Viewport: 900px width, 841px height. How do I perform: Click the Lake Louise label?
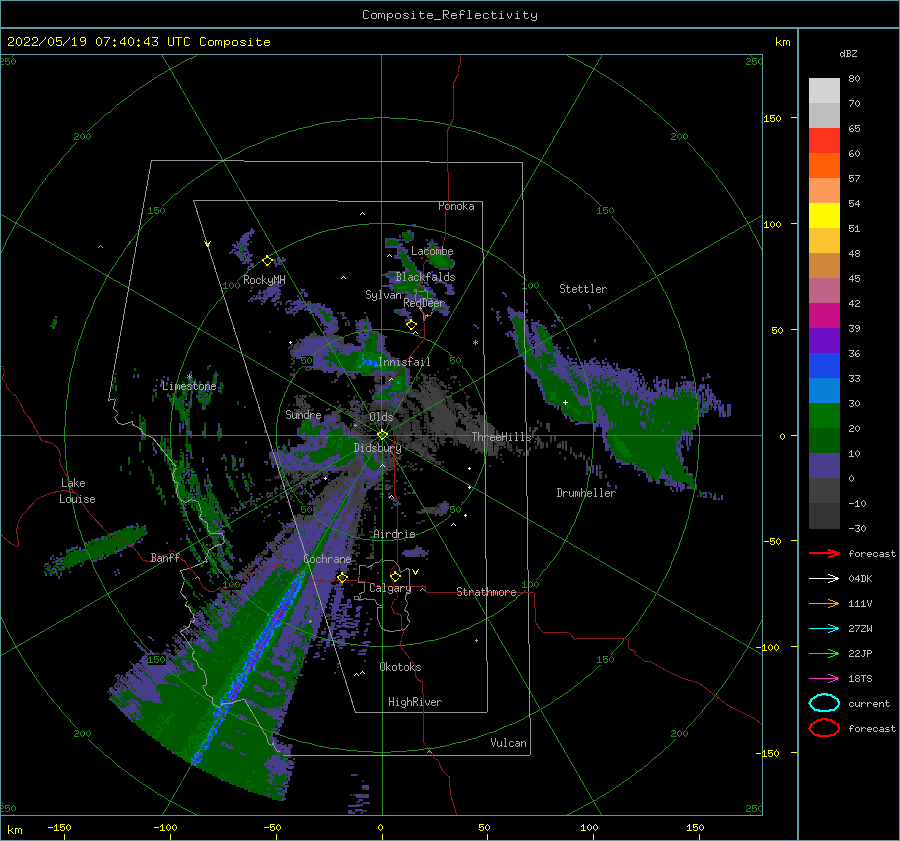click(x=77, y=491)
